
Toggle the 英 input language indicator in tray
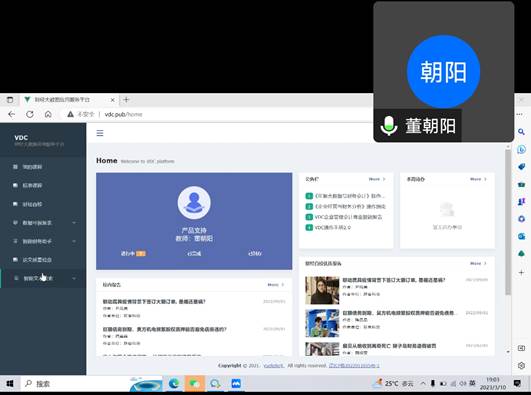(472, 383)
